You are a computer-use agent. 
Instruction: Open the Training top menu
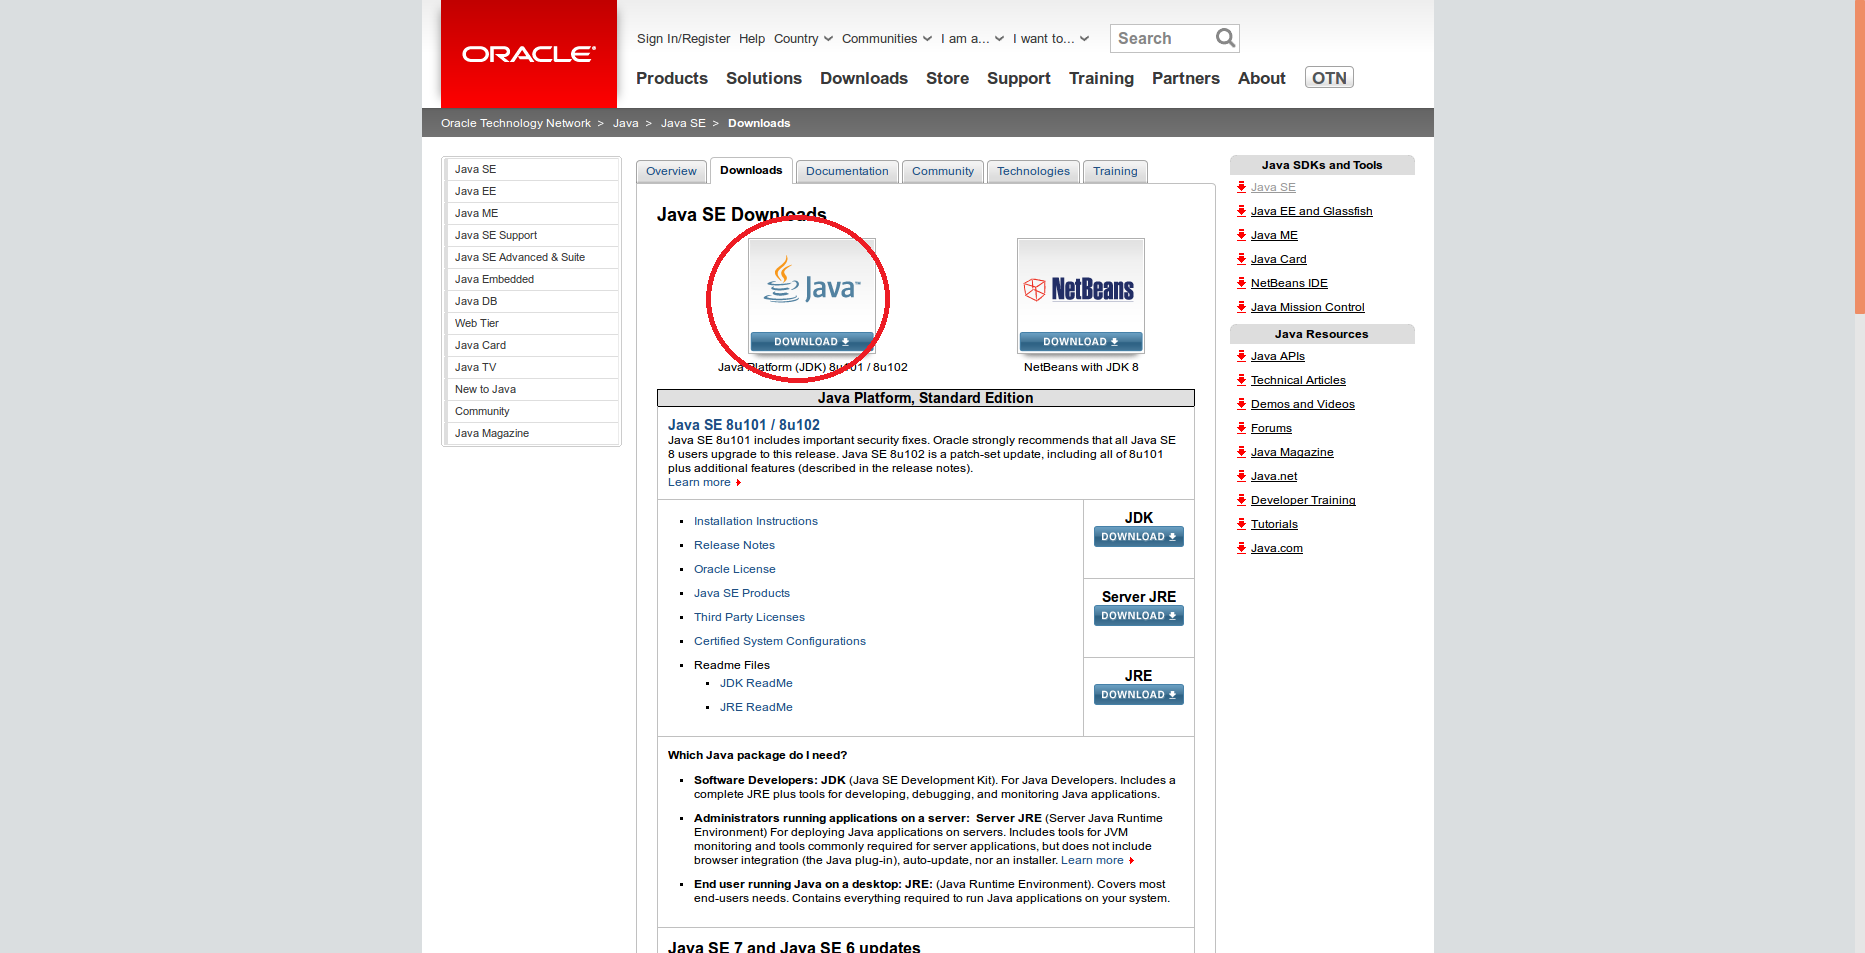(x=1101, y=78)
